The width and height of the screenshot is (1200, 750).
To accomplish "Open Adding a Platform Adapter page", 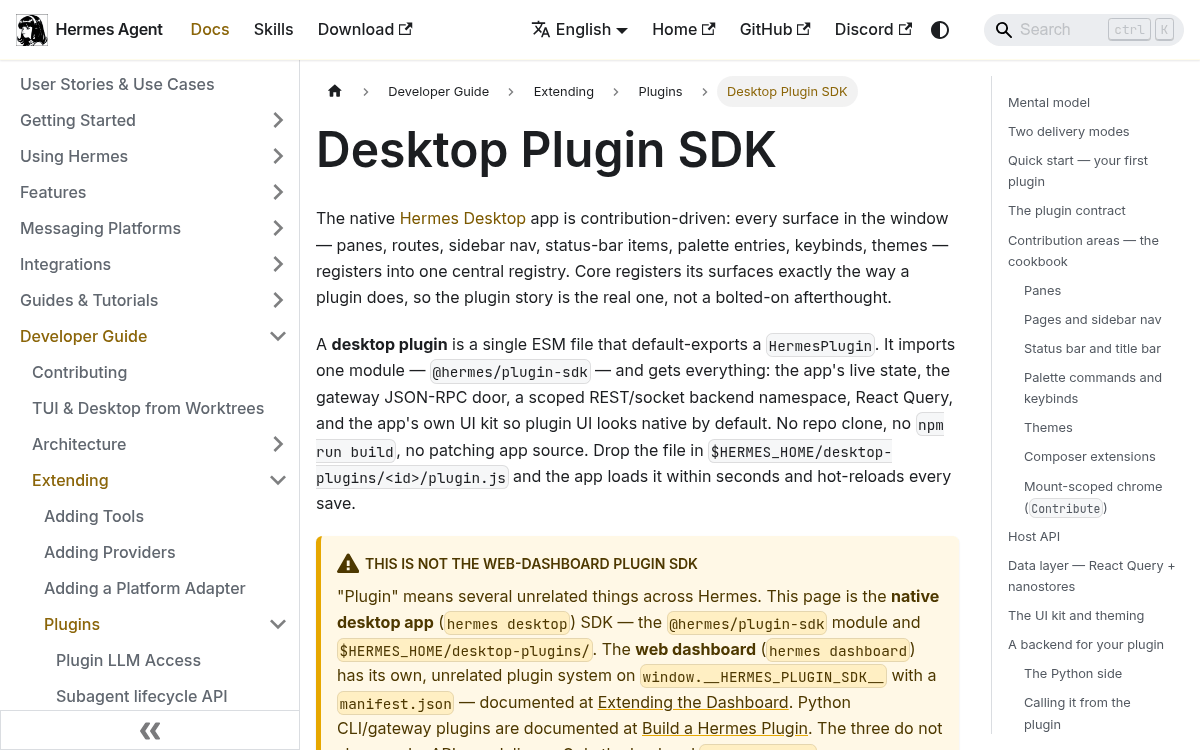I will (x=145, y=588).
